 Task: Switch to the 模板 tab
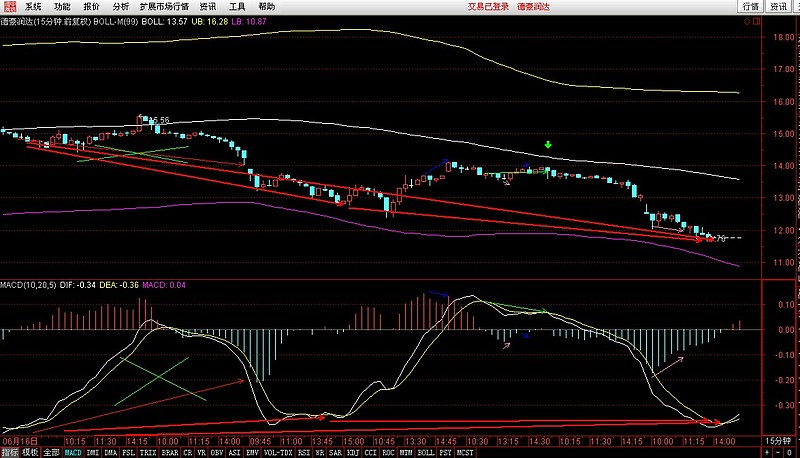(30, 452)
